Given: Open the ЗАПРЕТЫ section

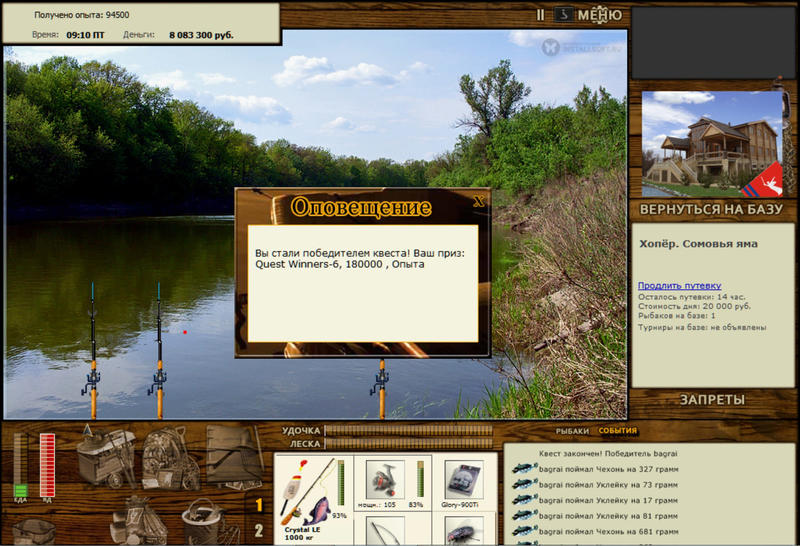Looking at the screenshot, I should click(712, 400).
